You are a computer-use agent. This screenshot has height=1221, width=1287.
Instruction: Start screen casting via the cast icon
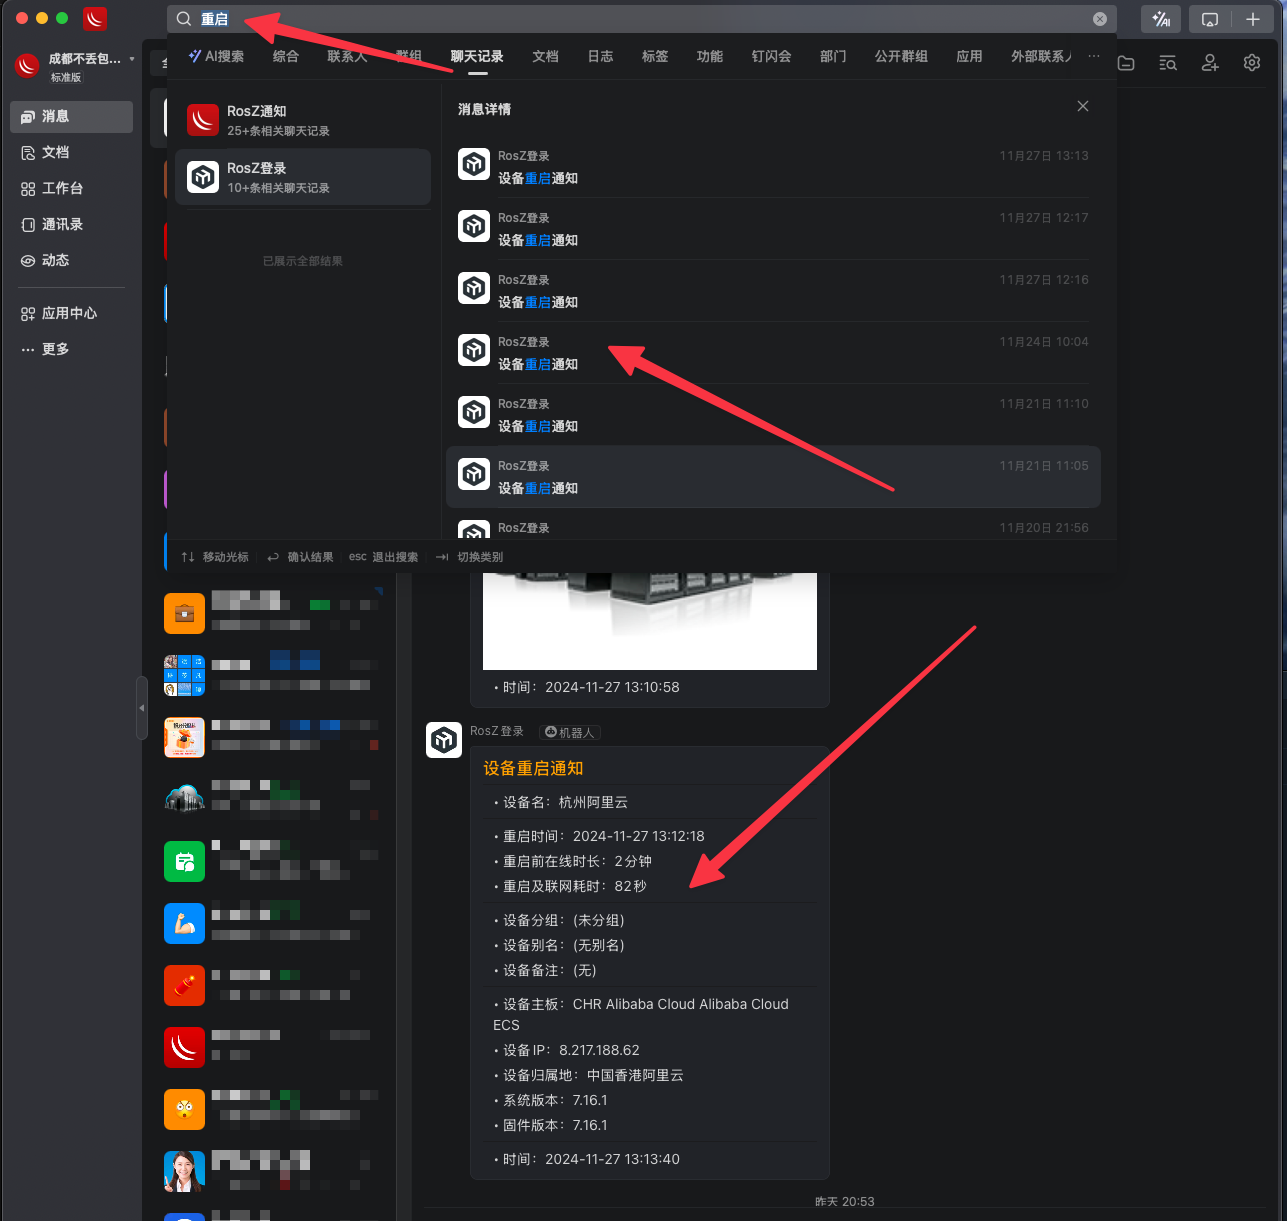(1212, 18)
